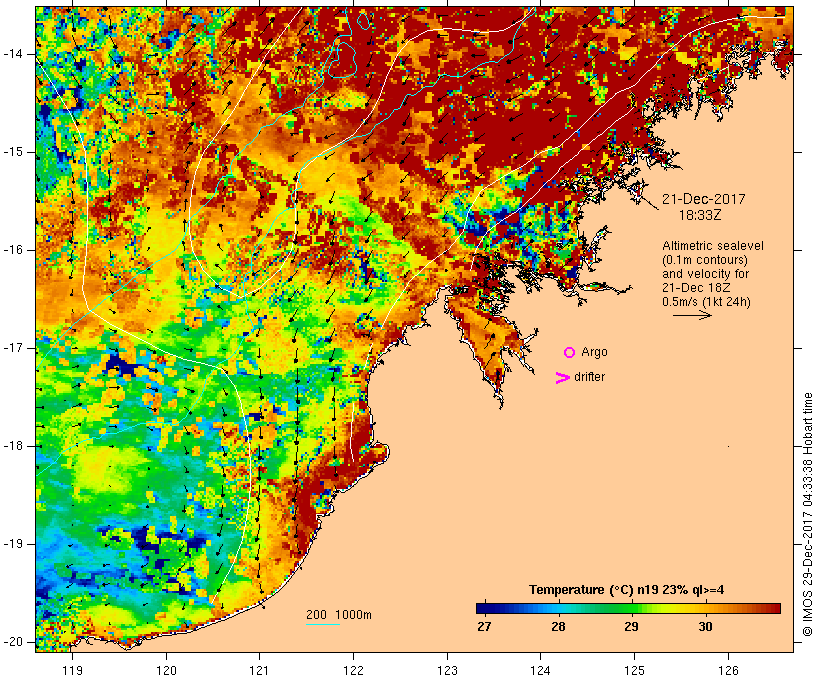Viewport: 820px width, 680px height.
Task: Click the '27' color bar label
Action: click(484, 627)
